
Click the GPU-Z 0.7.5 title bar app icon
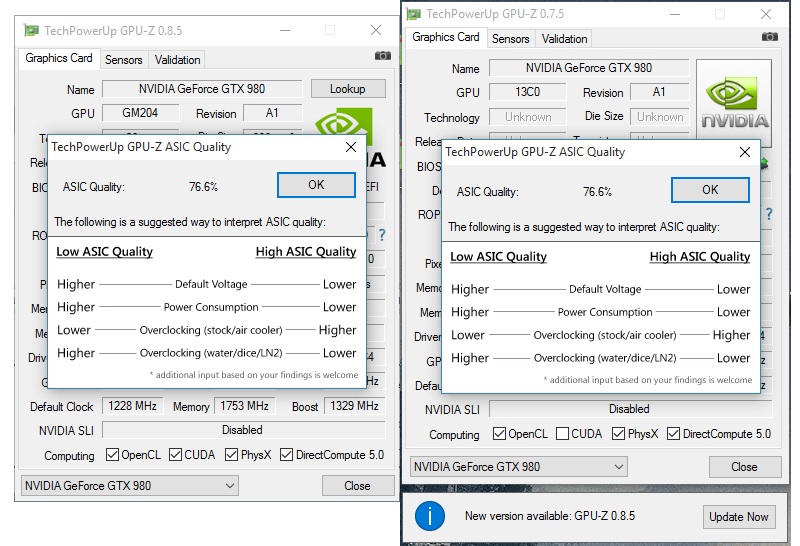(414, 14)
